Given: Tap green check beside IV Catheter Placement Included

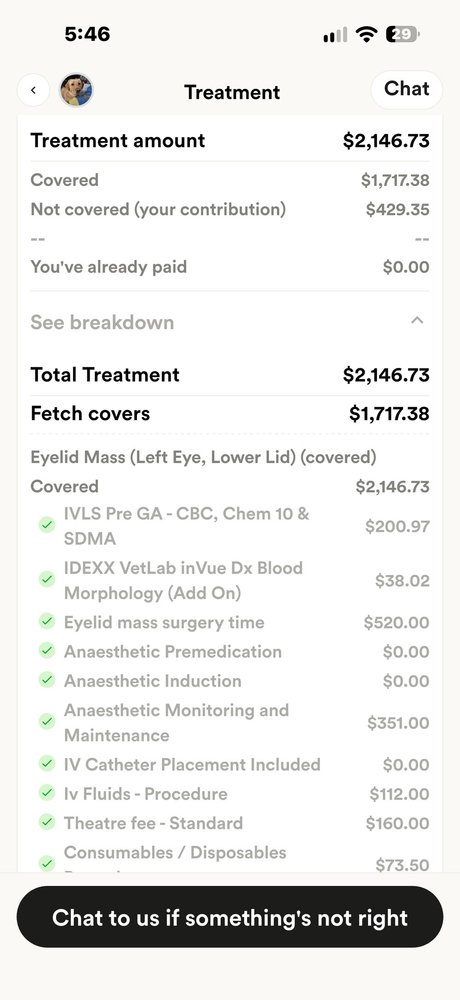Looking at the screenshot, I should point(47,763).
